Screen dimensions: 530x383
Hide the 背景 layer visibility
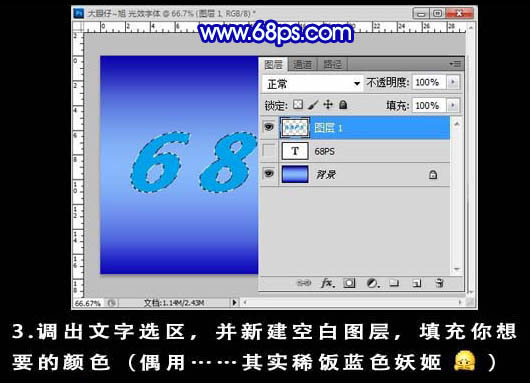[269, 173]
